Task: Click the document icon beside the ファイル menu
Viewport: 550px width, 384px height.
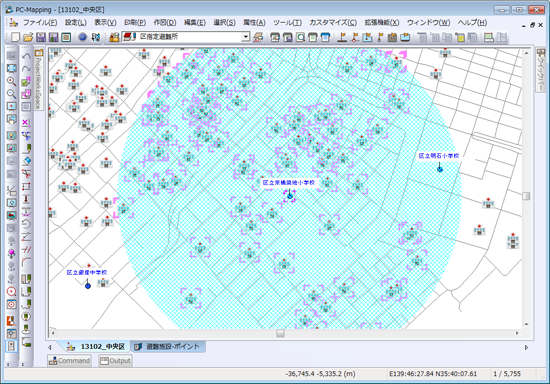Action: coord(13,23)
